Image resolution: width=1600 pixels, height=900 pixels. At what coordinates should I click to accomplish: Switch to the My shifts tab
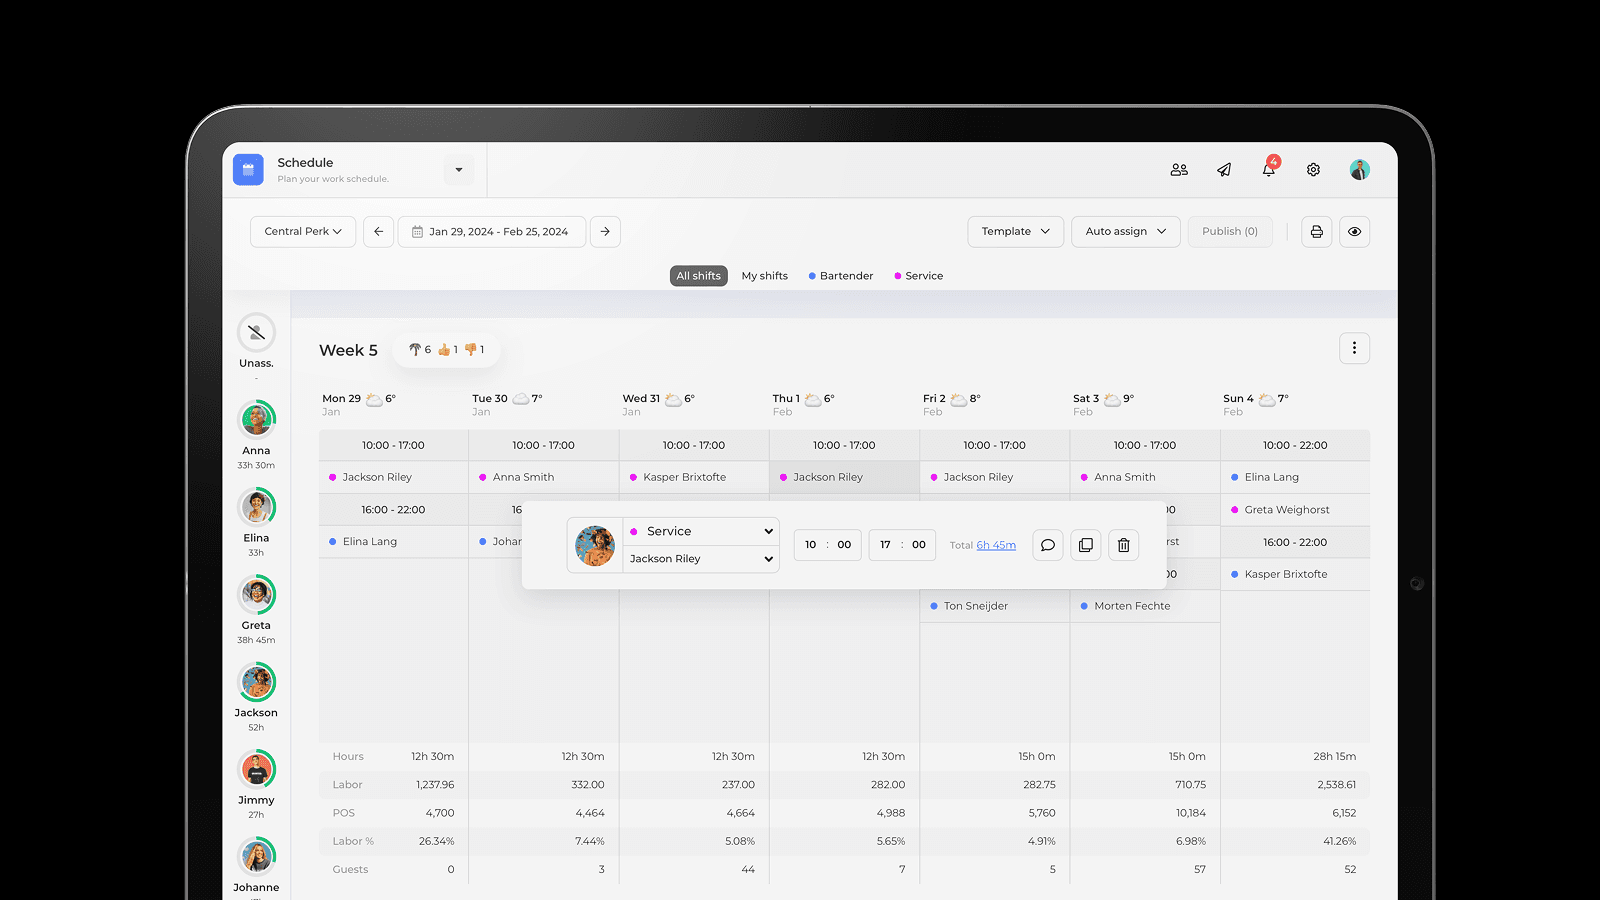[764, 276]
